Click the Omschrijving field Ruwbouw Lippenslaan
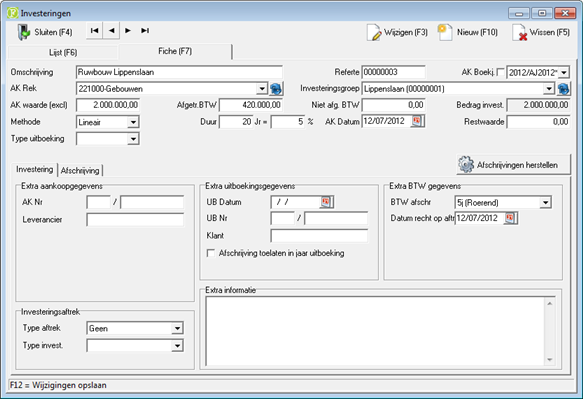The width and height of the screenshot is (583, 399). point(179,72)
